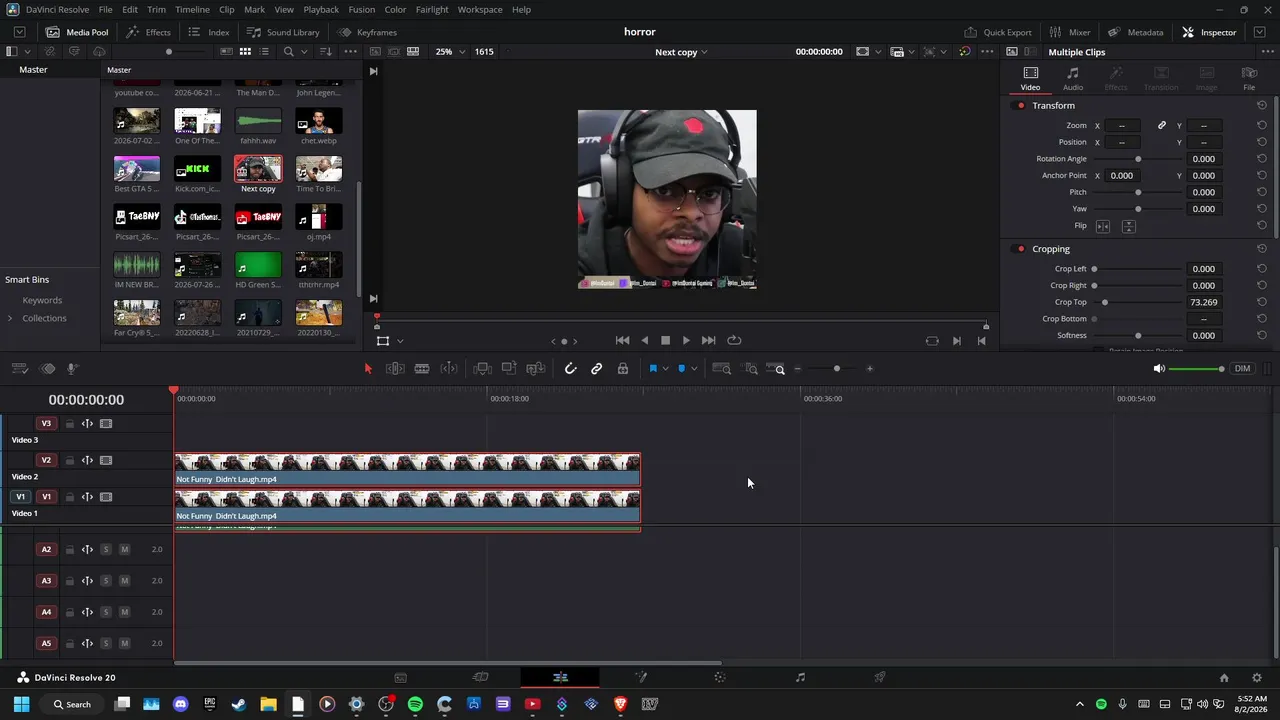Open the Effects panel button
1280x720 pixels.
(x=148, y=32)
